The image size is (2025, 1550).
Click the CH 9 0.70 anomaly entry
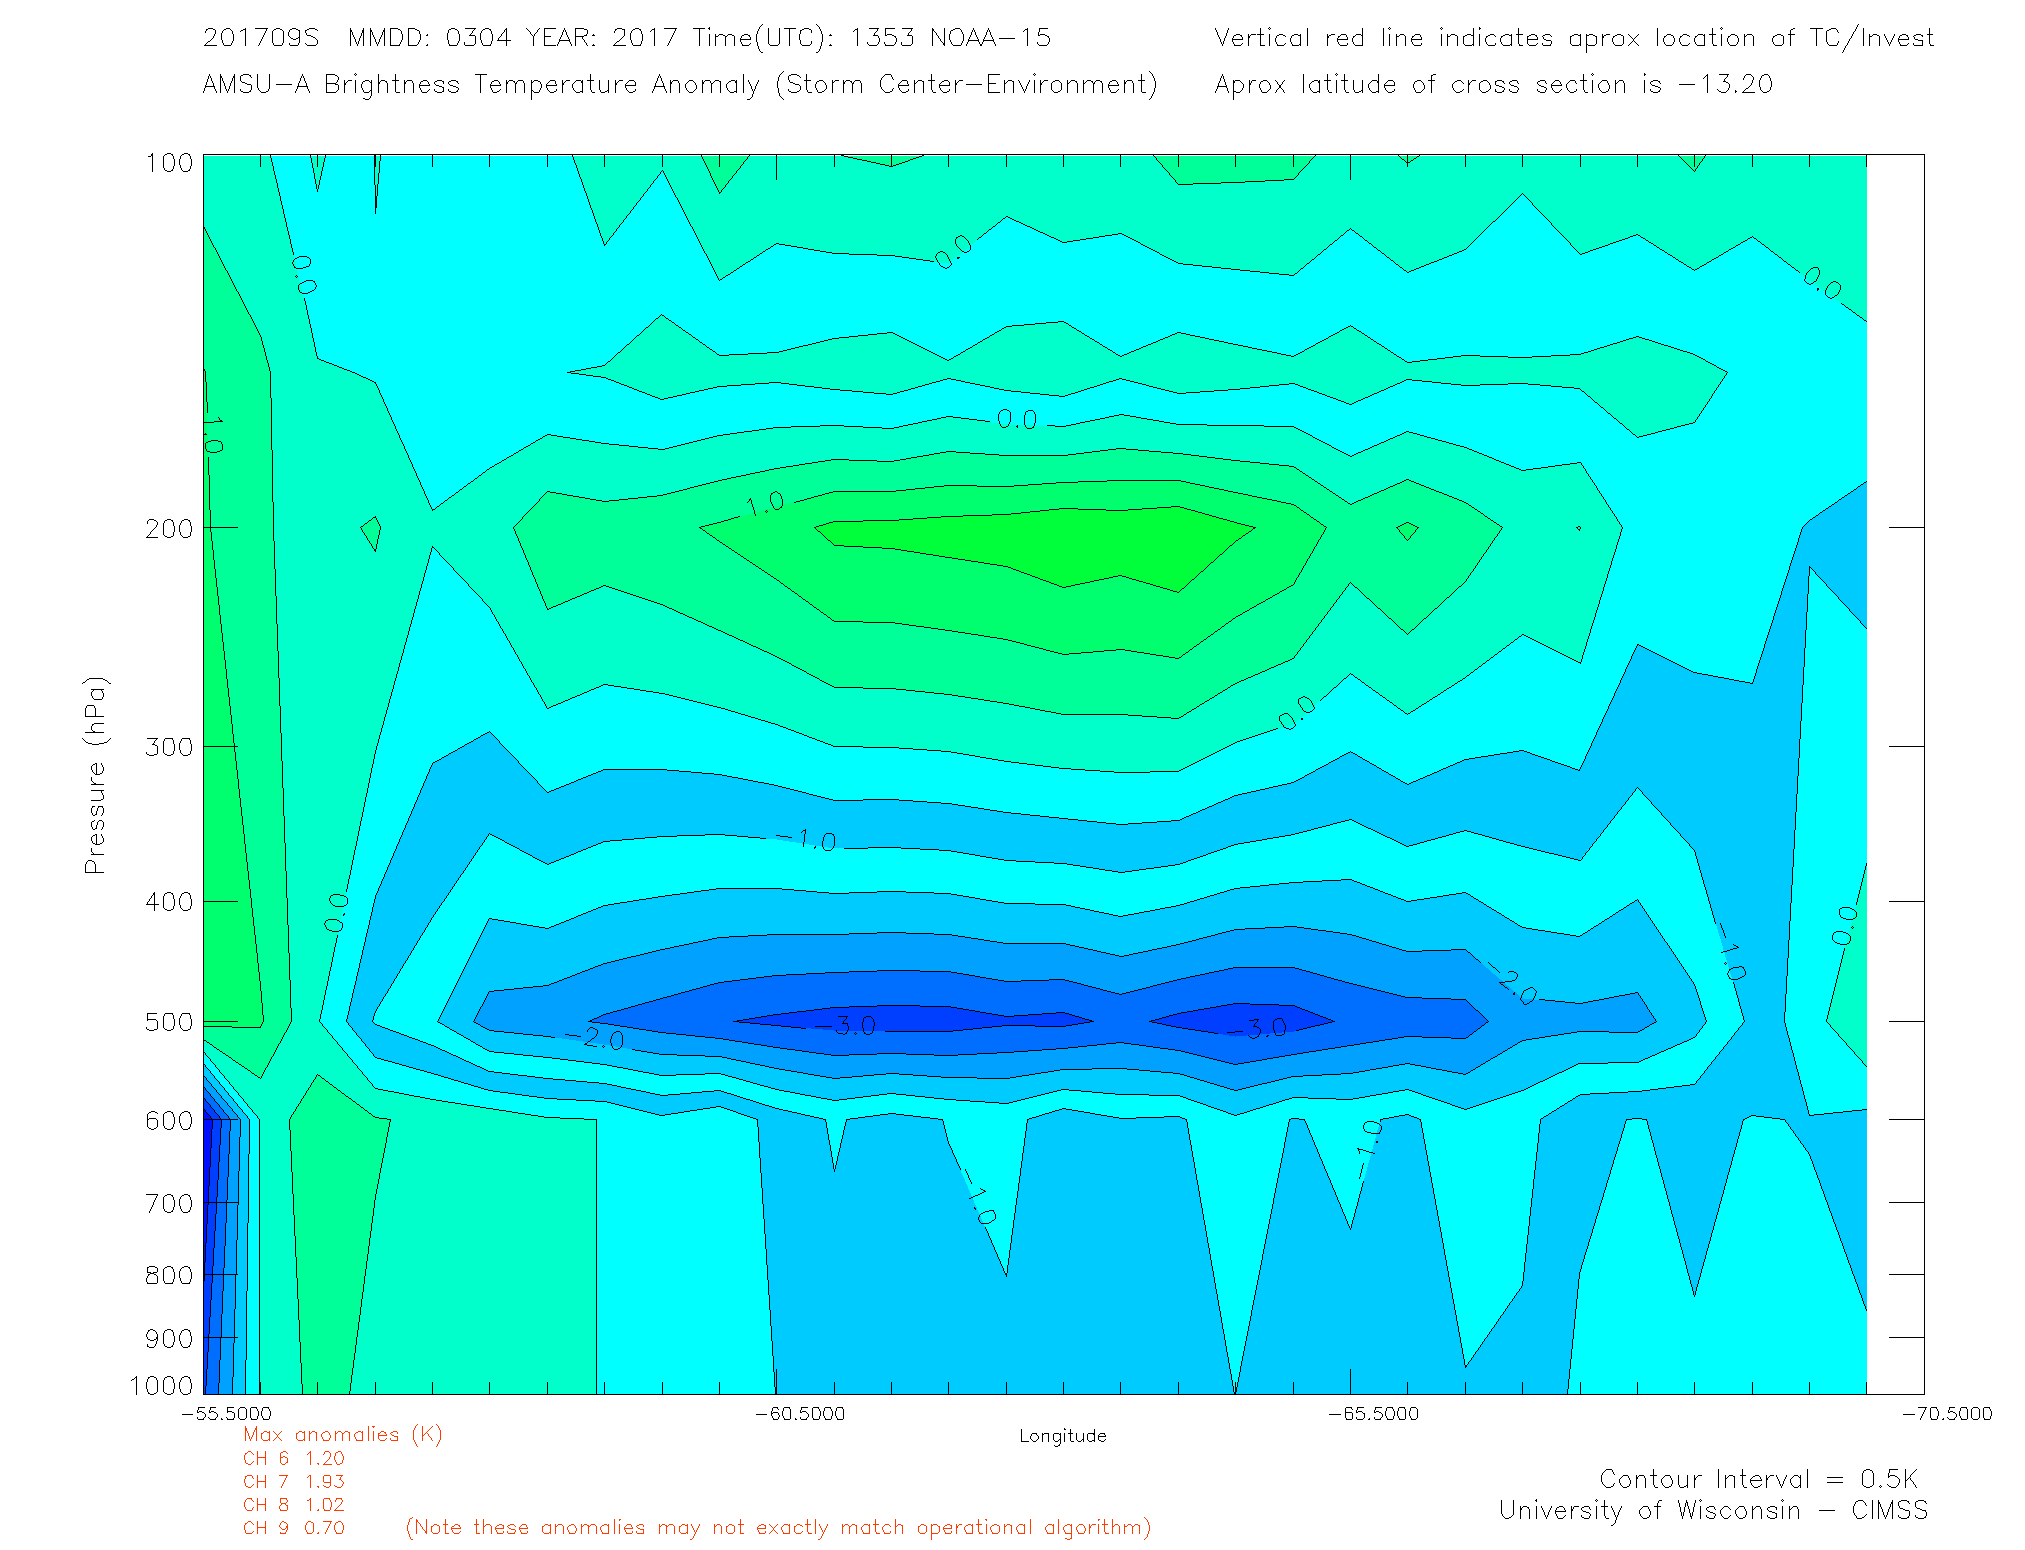pyautogui.click(x=293, y=1528)
